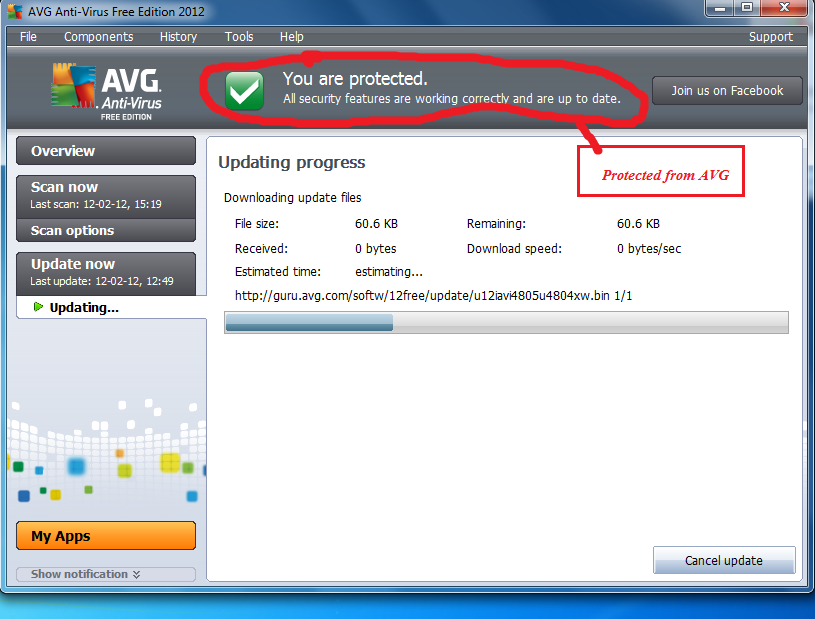Click Join us on Facebook button
This screenshot has width=815, height=619.
click(x=727, y=91)
